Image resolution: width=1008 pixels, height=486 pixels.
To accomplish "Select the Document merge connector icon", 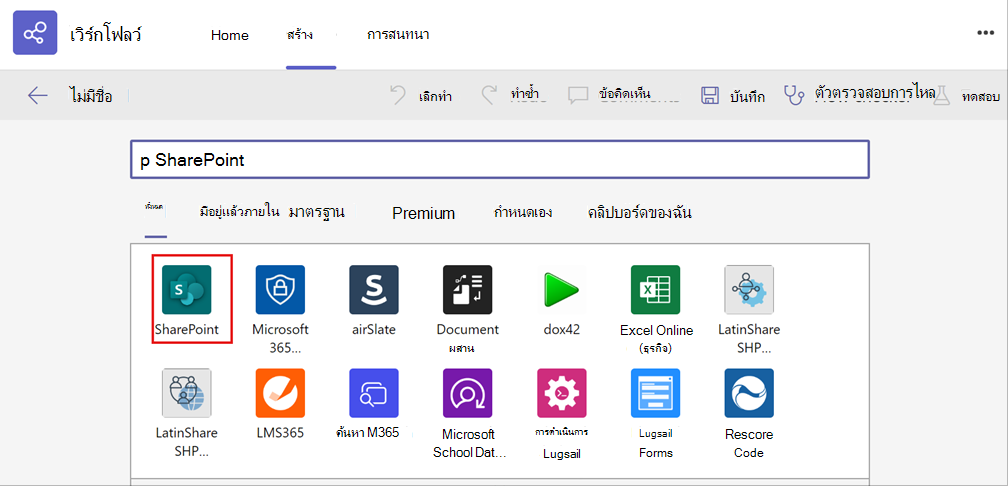I will (x=468, y=290).
